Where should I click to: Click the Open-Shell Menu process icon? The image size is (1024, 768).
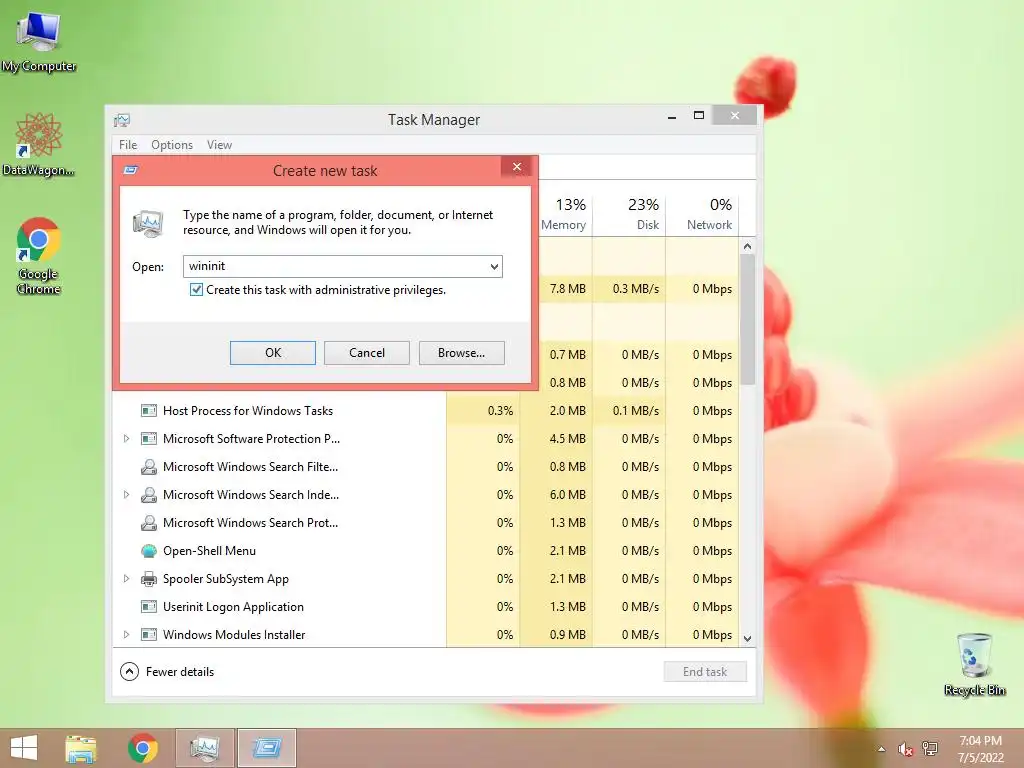[149, 551]
